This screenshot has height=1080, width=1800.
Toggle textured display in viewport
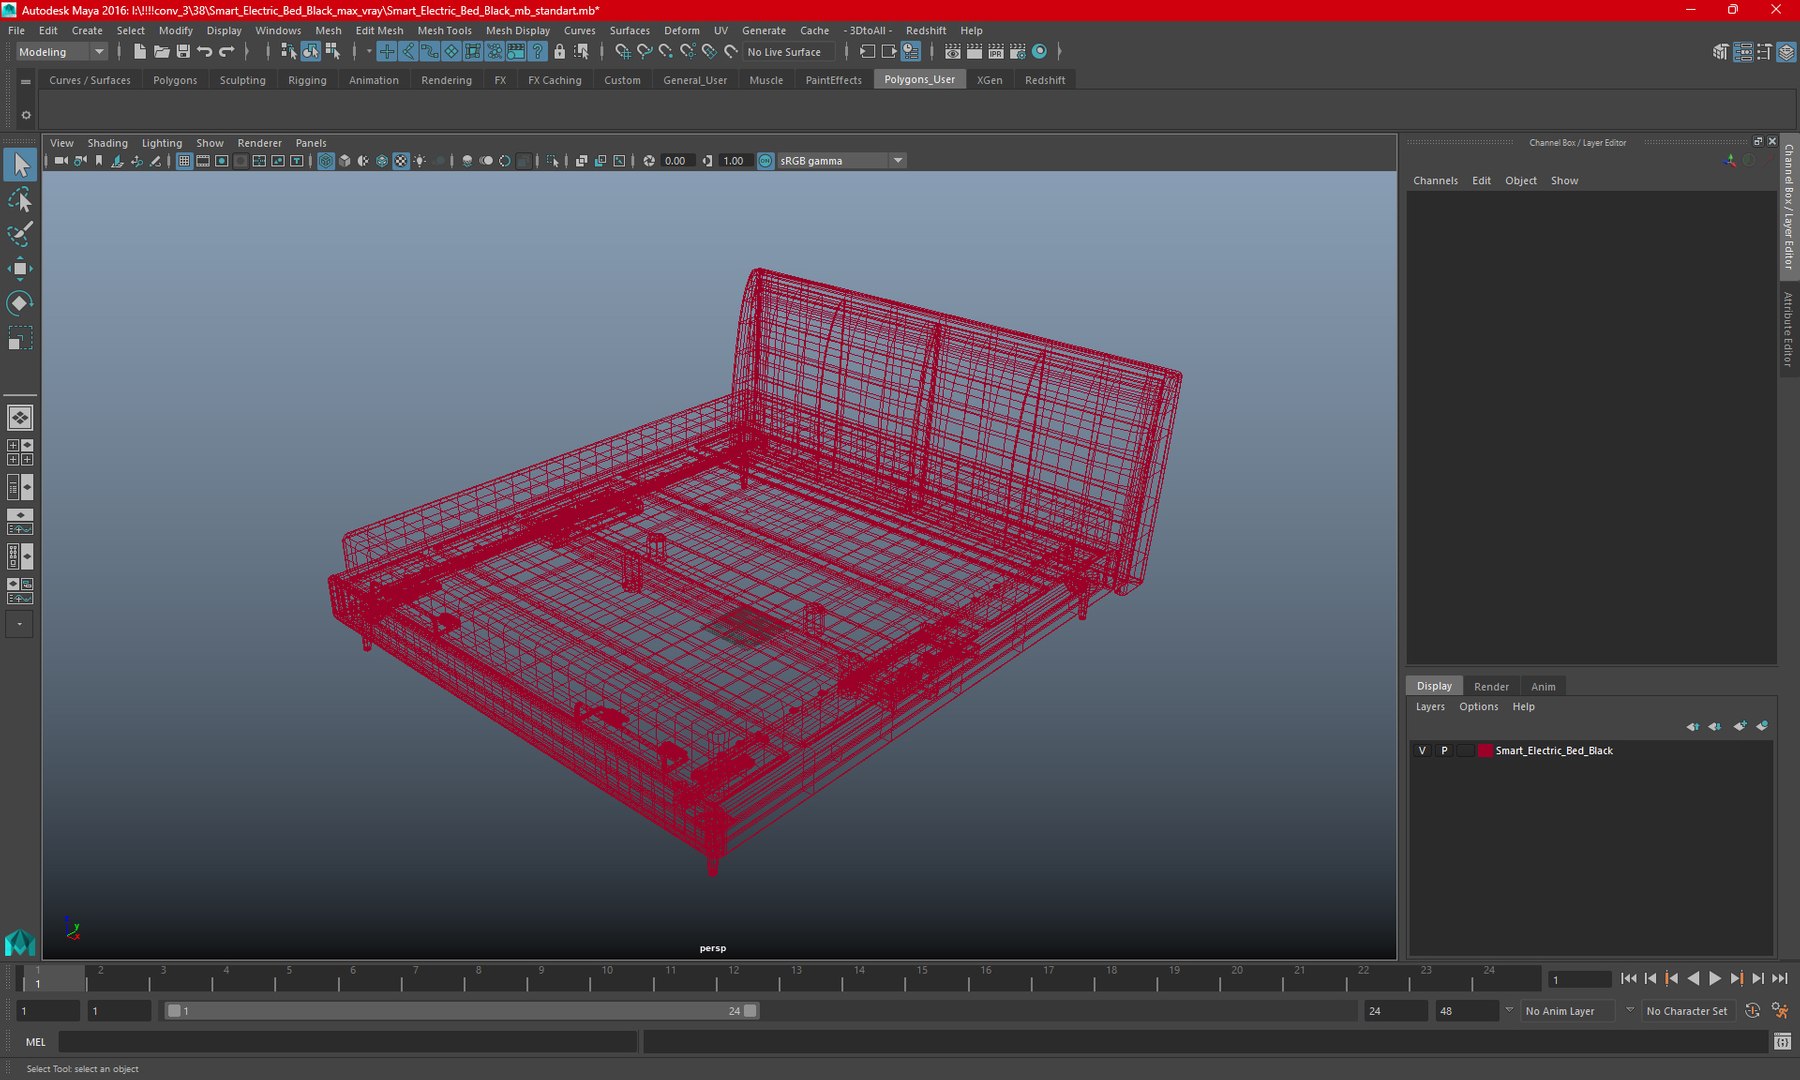click(x=401, y=161)
